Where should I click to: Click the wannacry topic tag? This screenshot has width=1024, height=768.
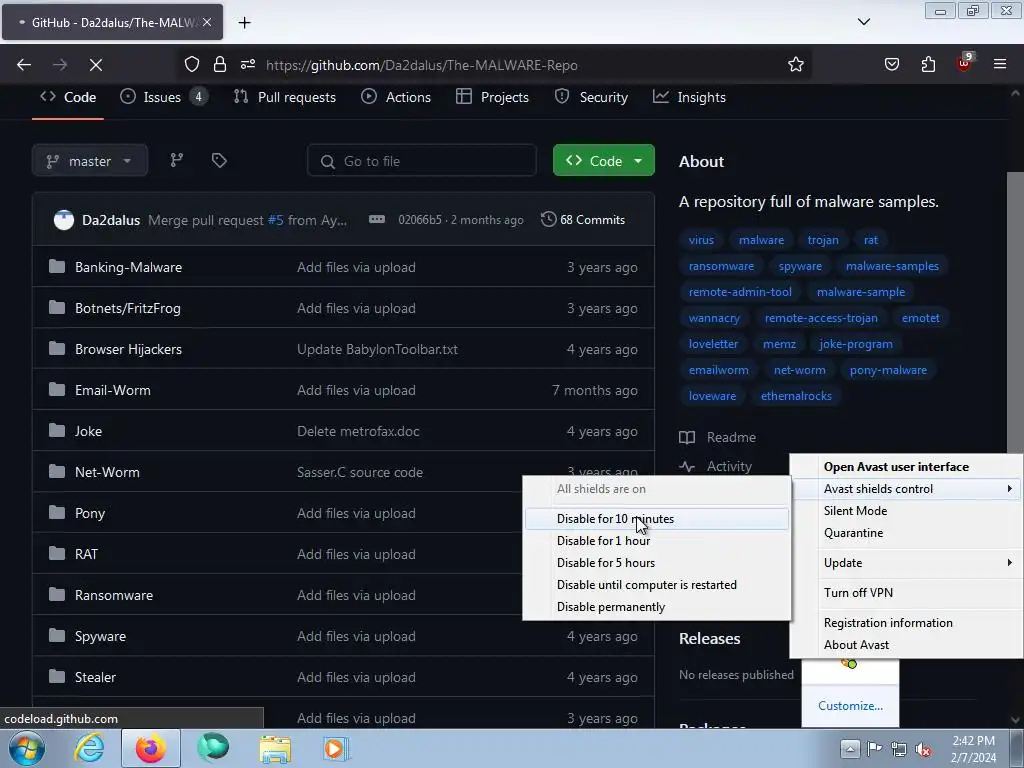[714, 318]
